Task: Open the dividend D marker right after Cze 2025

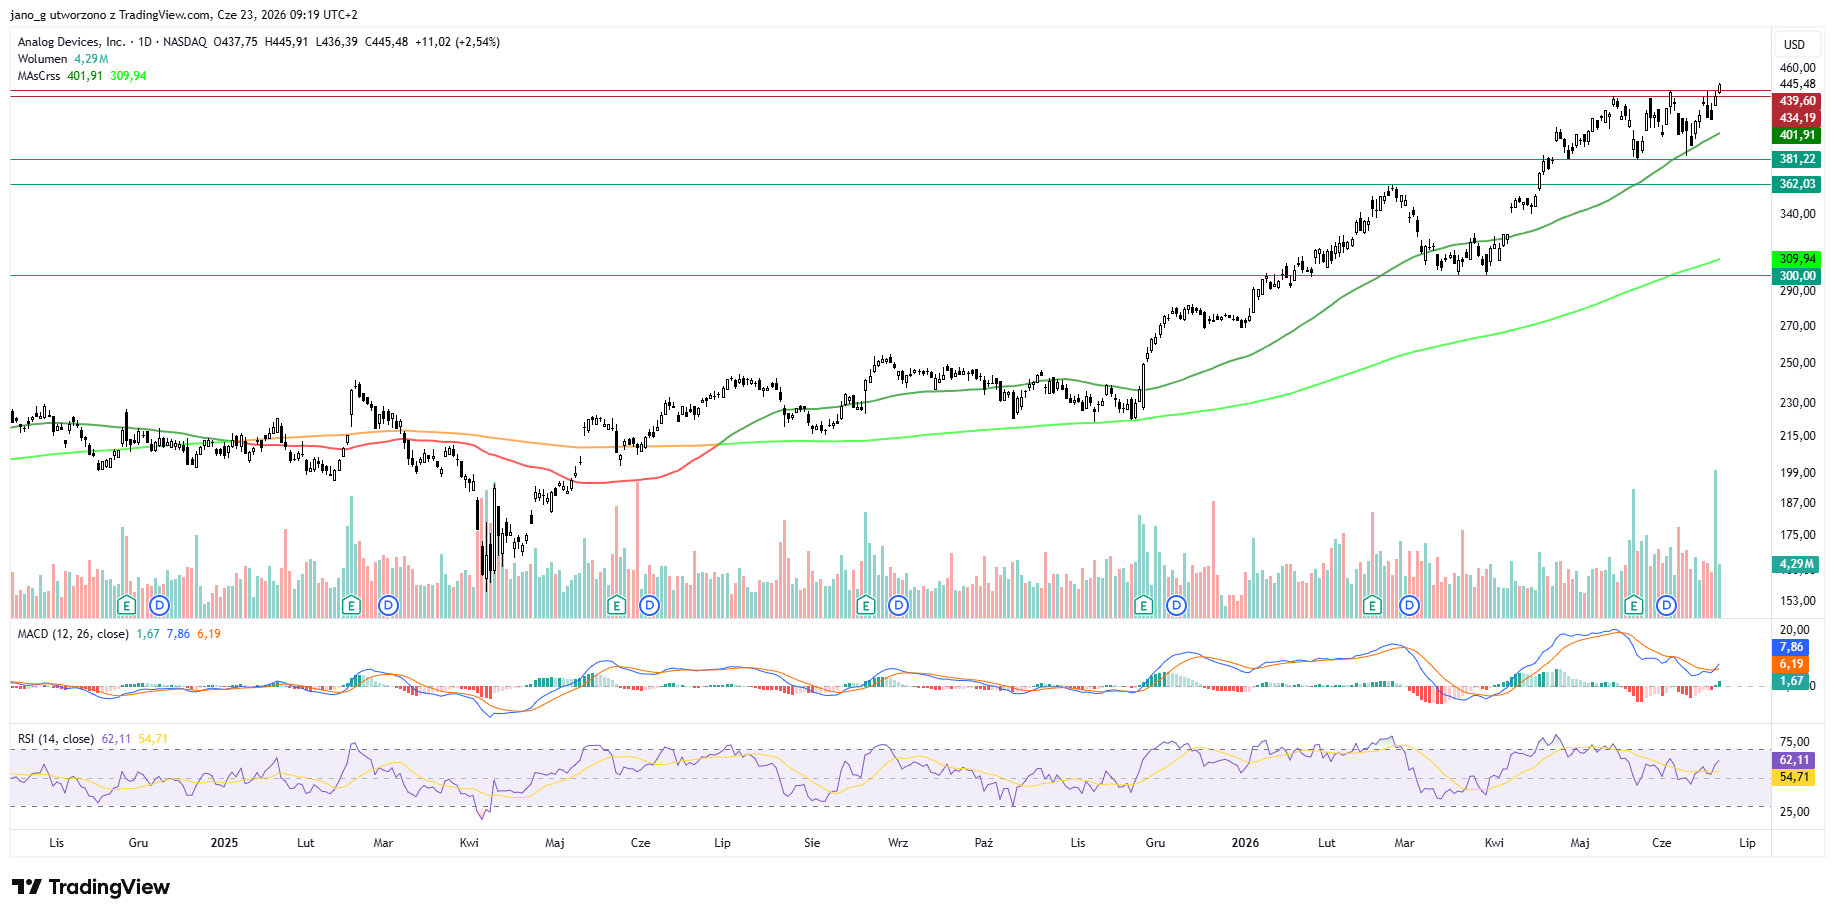Action: (650, 605)
